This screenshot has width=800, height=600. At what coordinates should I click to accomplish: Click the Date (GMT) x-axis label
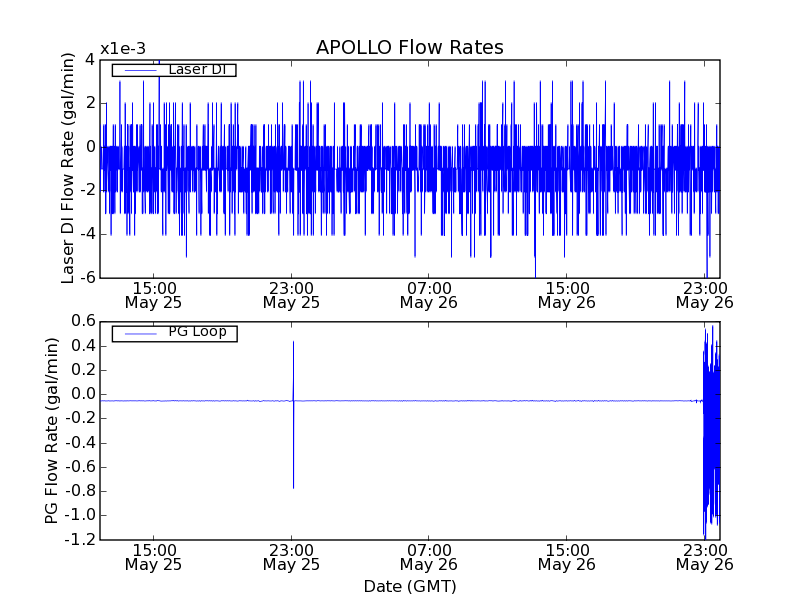[409, 586]
